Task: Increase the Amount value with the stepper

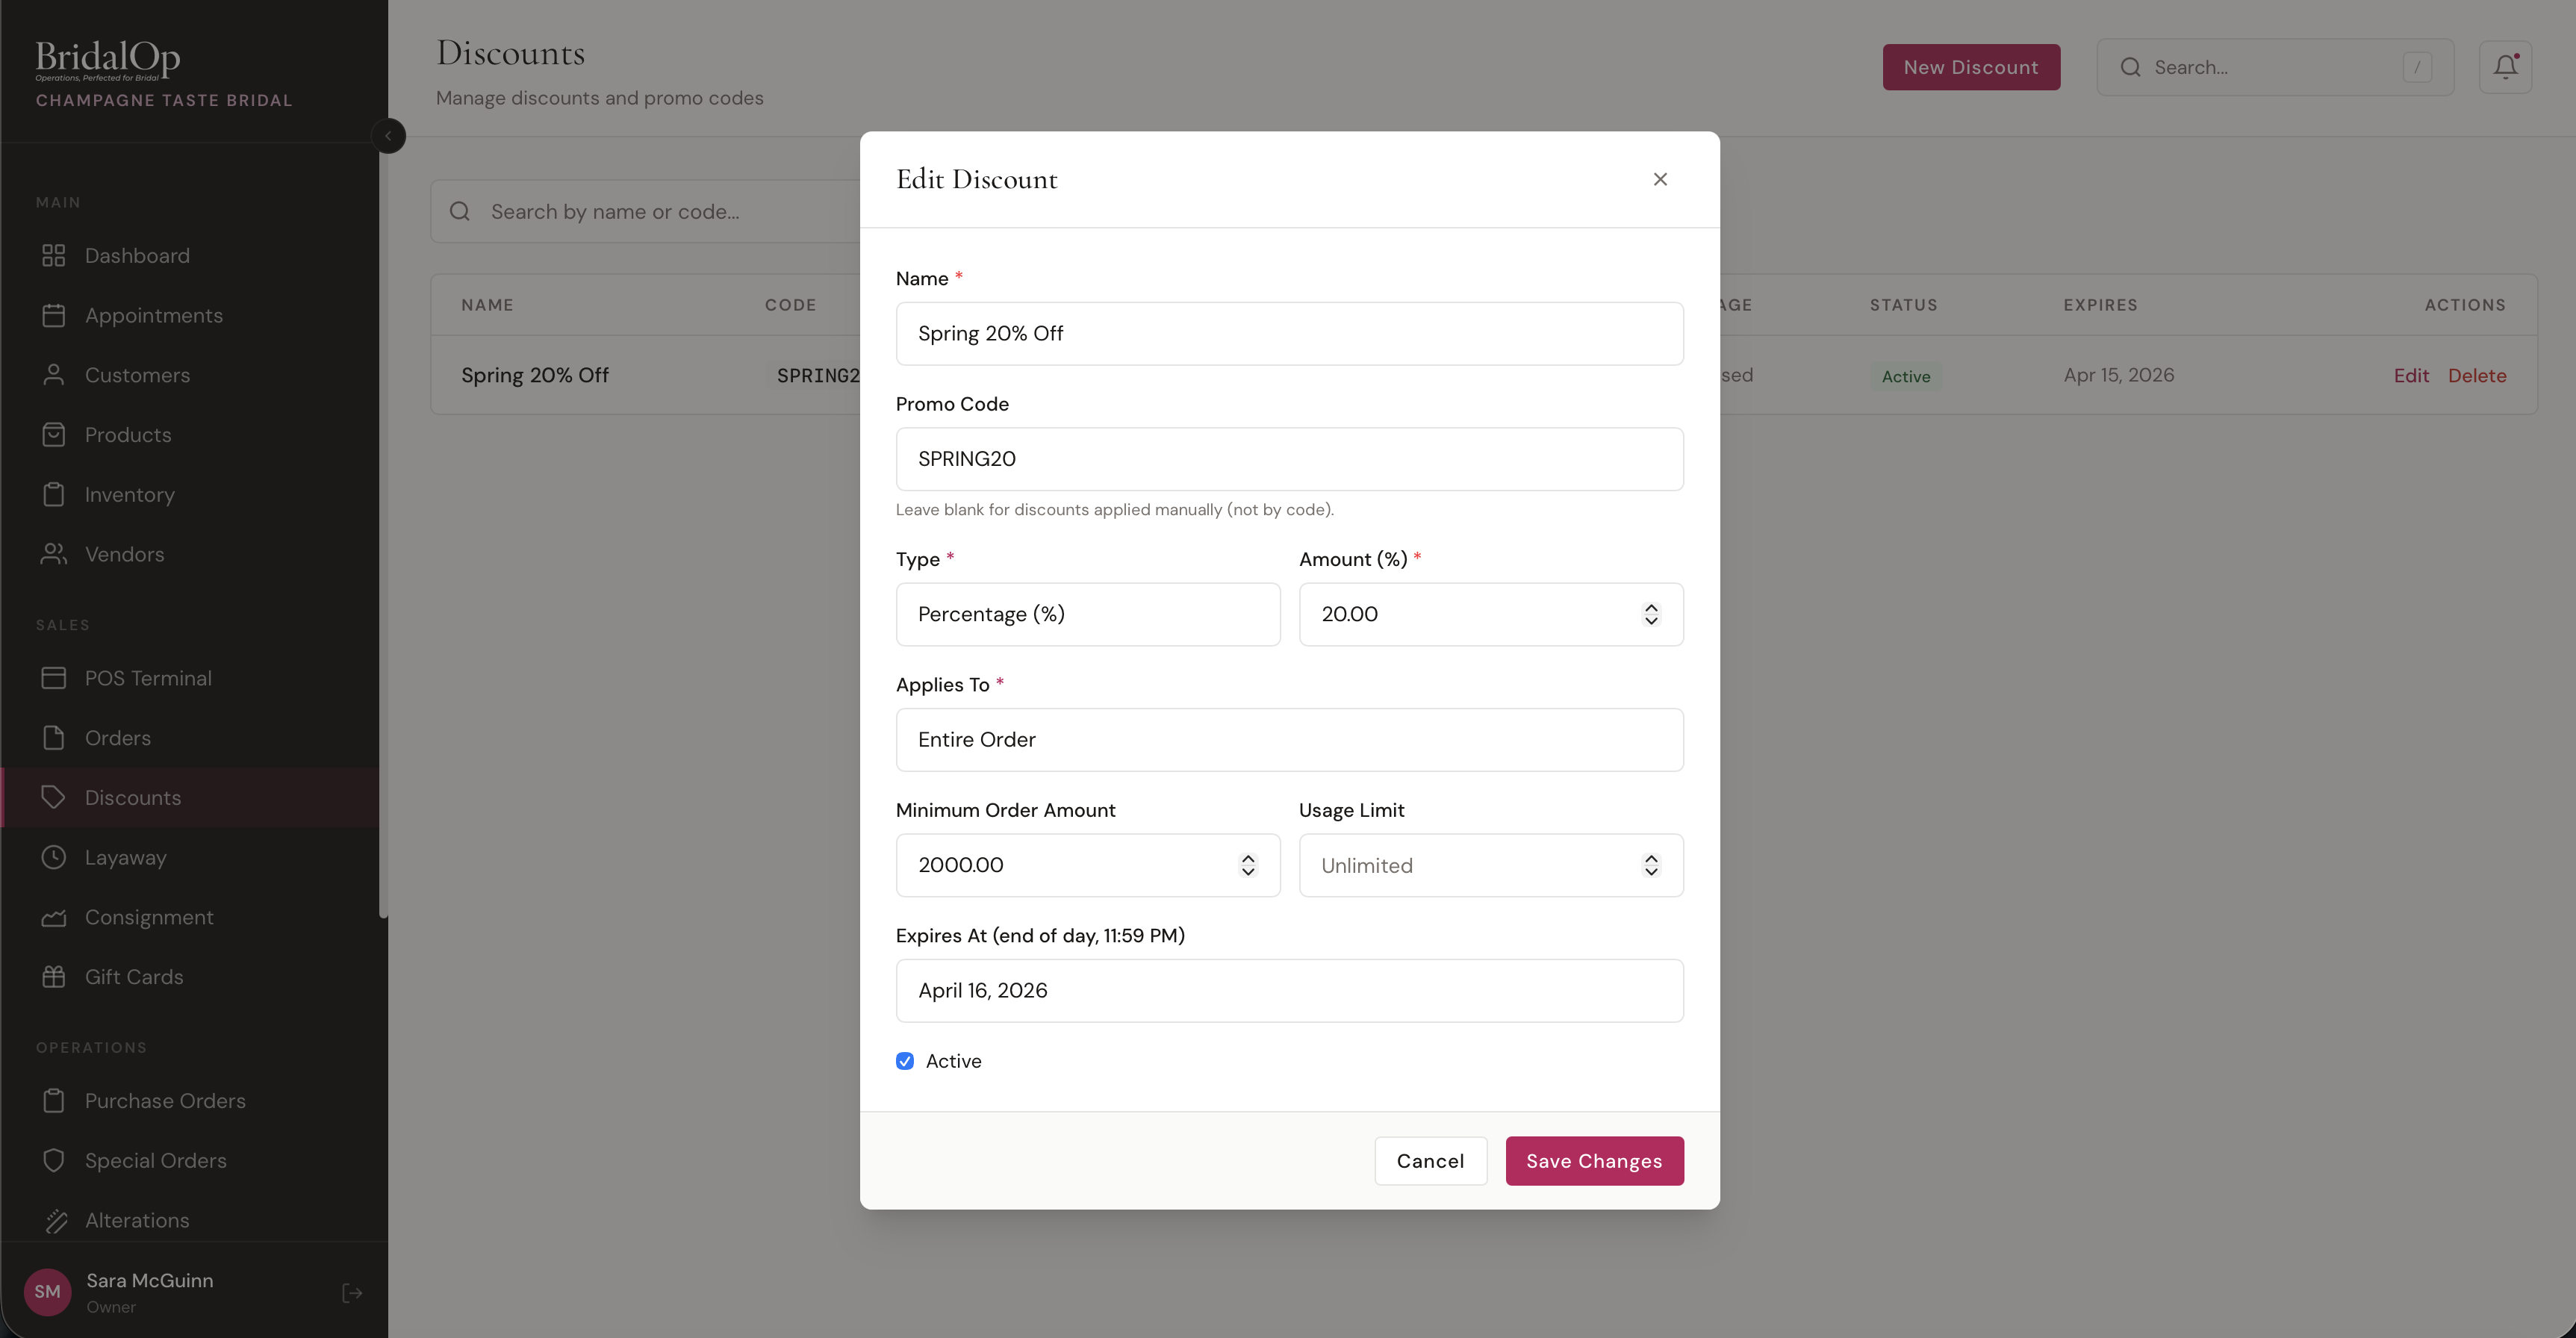Action: click(1651, 608)
